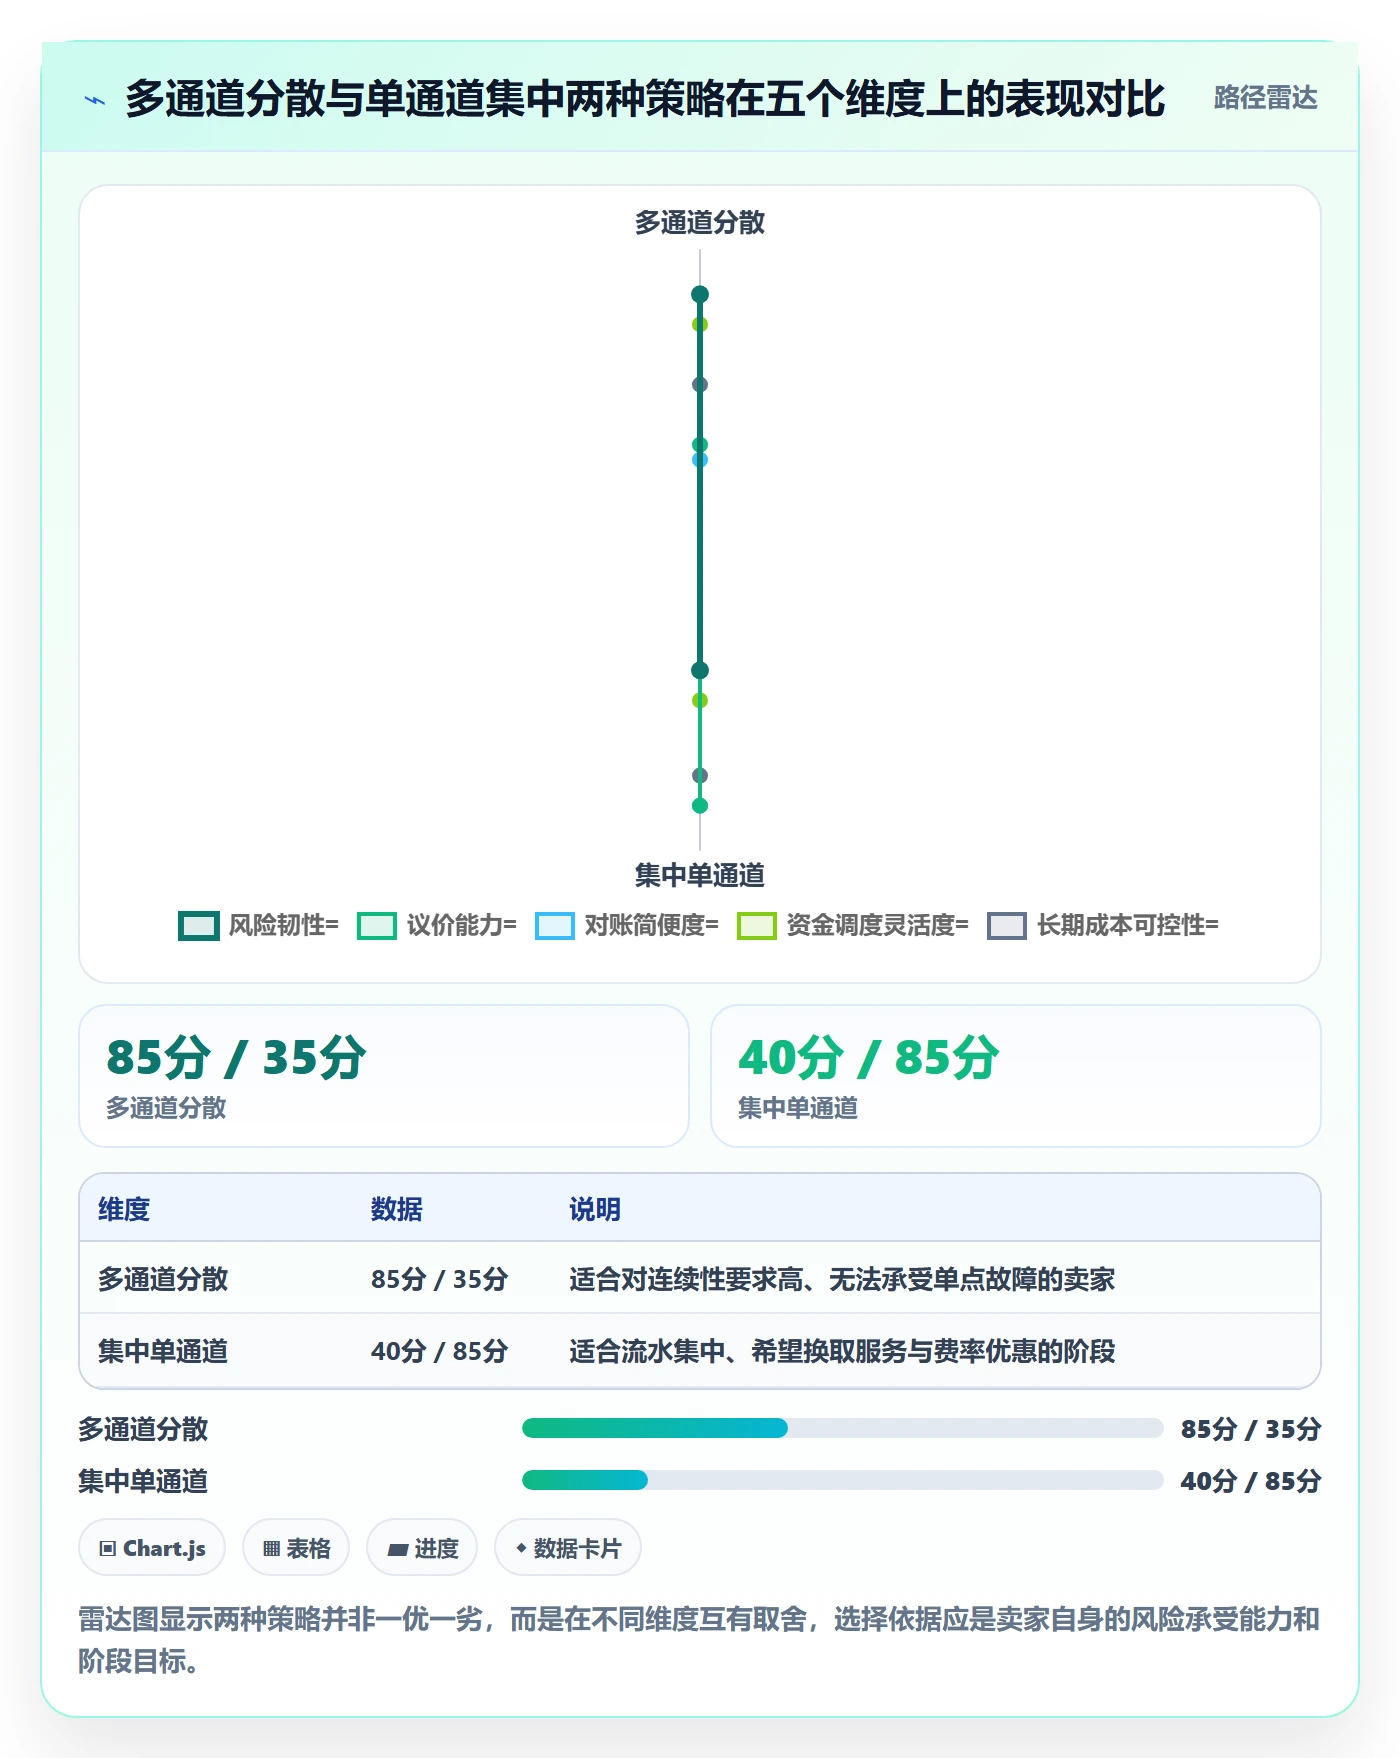Select the 数据卡片 chip
This screenshot has width=1400, height=1758.
[568, 1548]
